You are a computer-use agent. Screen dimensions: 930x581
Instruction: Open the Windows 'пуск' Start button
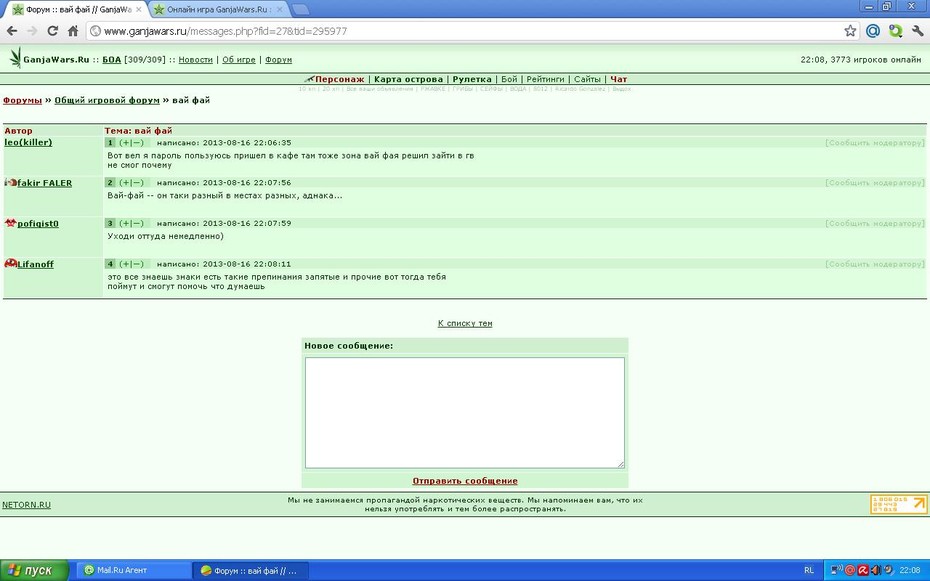[x=34, y=570]
